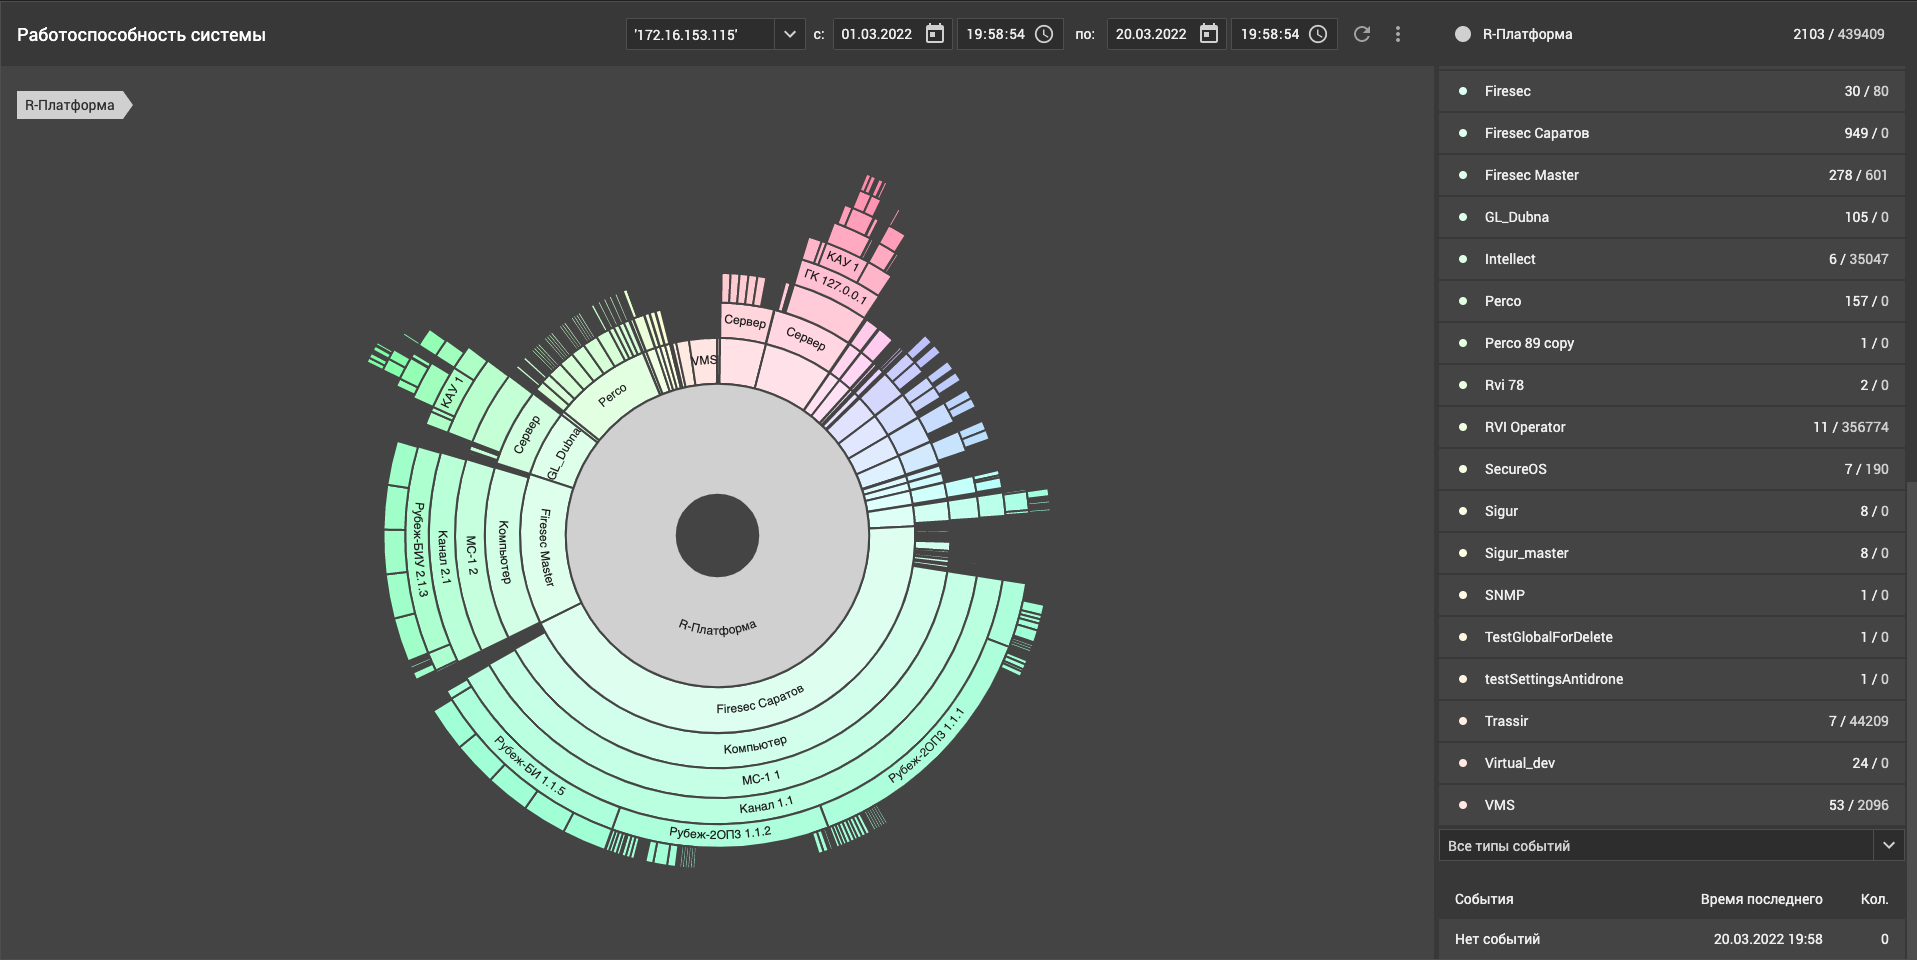Expand the 'Все типы событий' dropdown
Image resolution: width=1917 pixels, height=960 pixels.
pyautogui.click(x=1888, y=845)
